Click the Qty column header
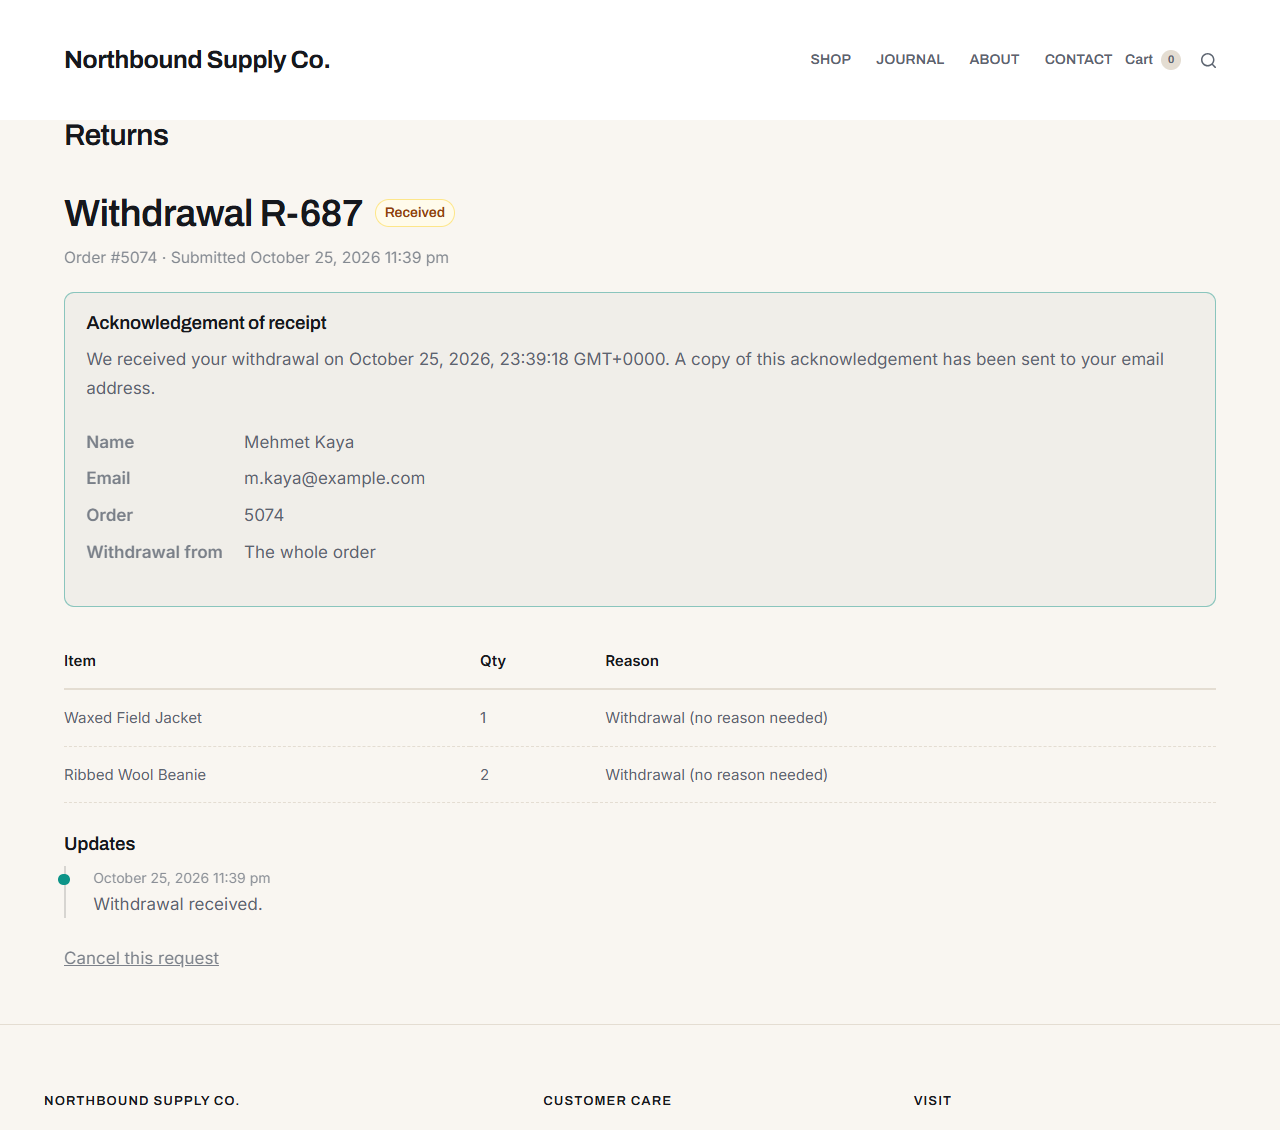The height and width of the screenshot is (1130, 1280). pyautogui.click(x=493, y=661)
